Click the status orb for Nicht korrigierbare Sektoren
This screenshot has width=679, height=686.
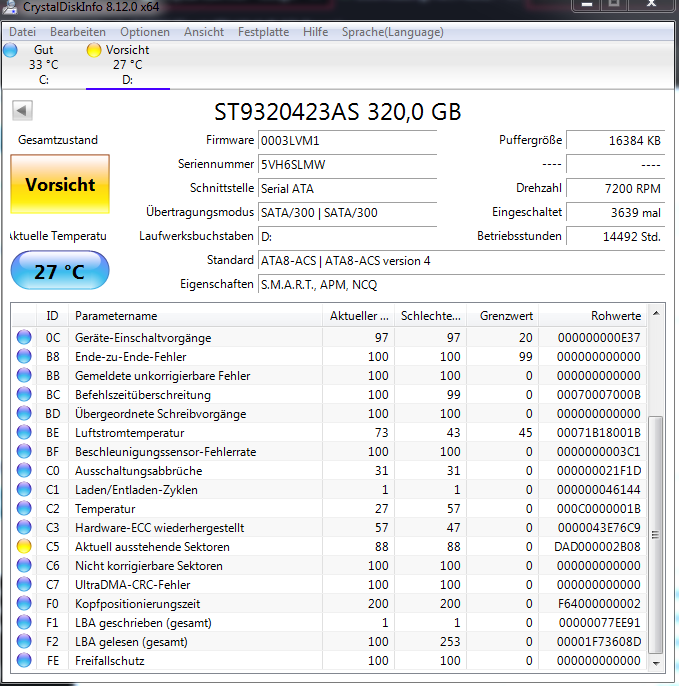pos(24,565)
